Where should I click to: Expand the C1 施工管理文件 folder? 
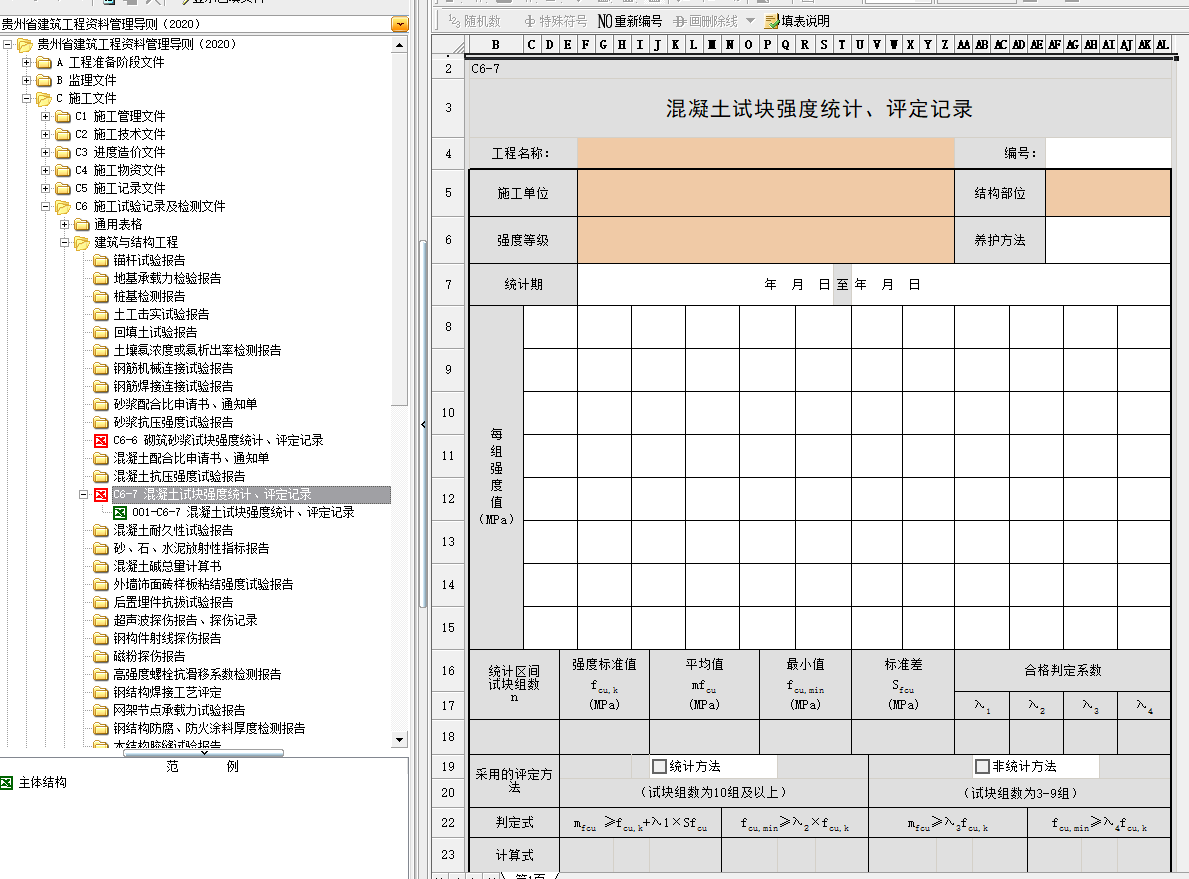click(45, 117)
